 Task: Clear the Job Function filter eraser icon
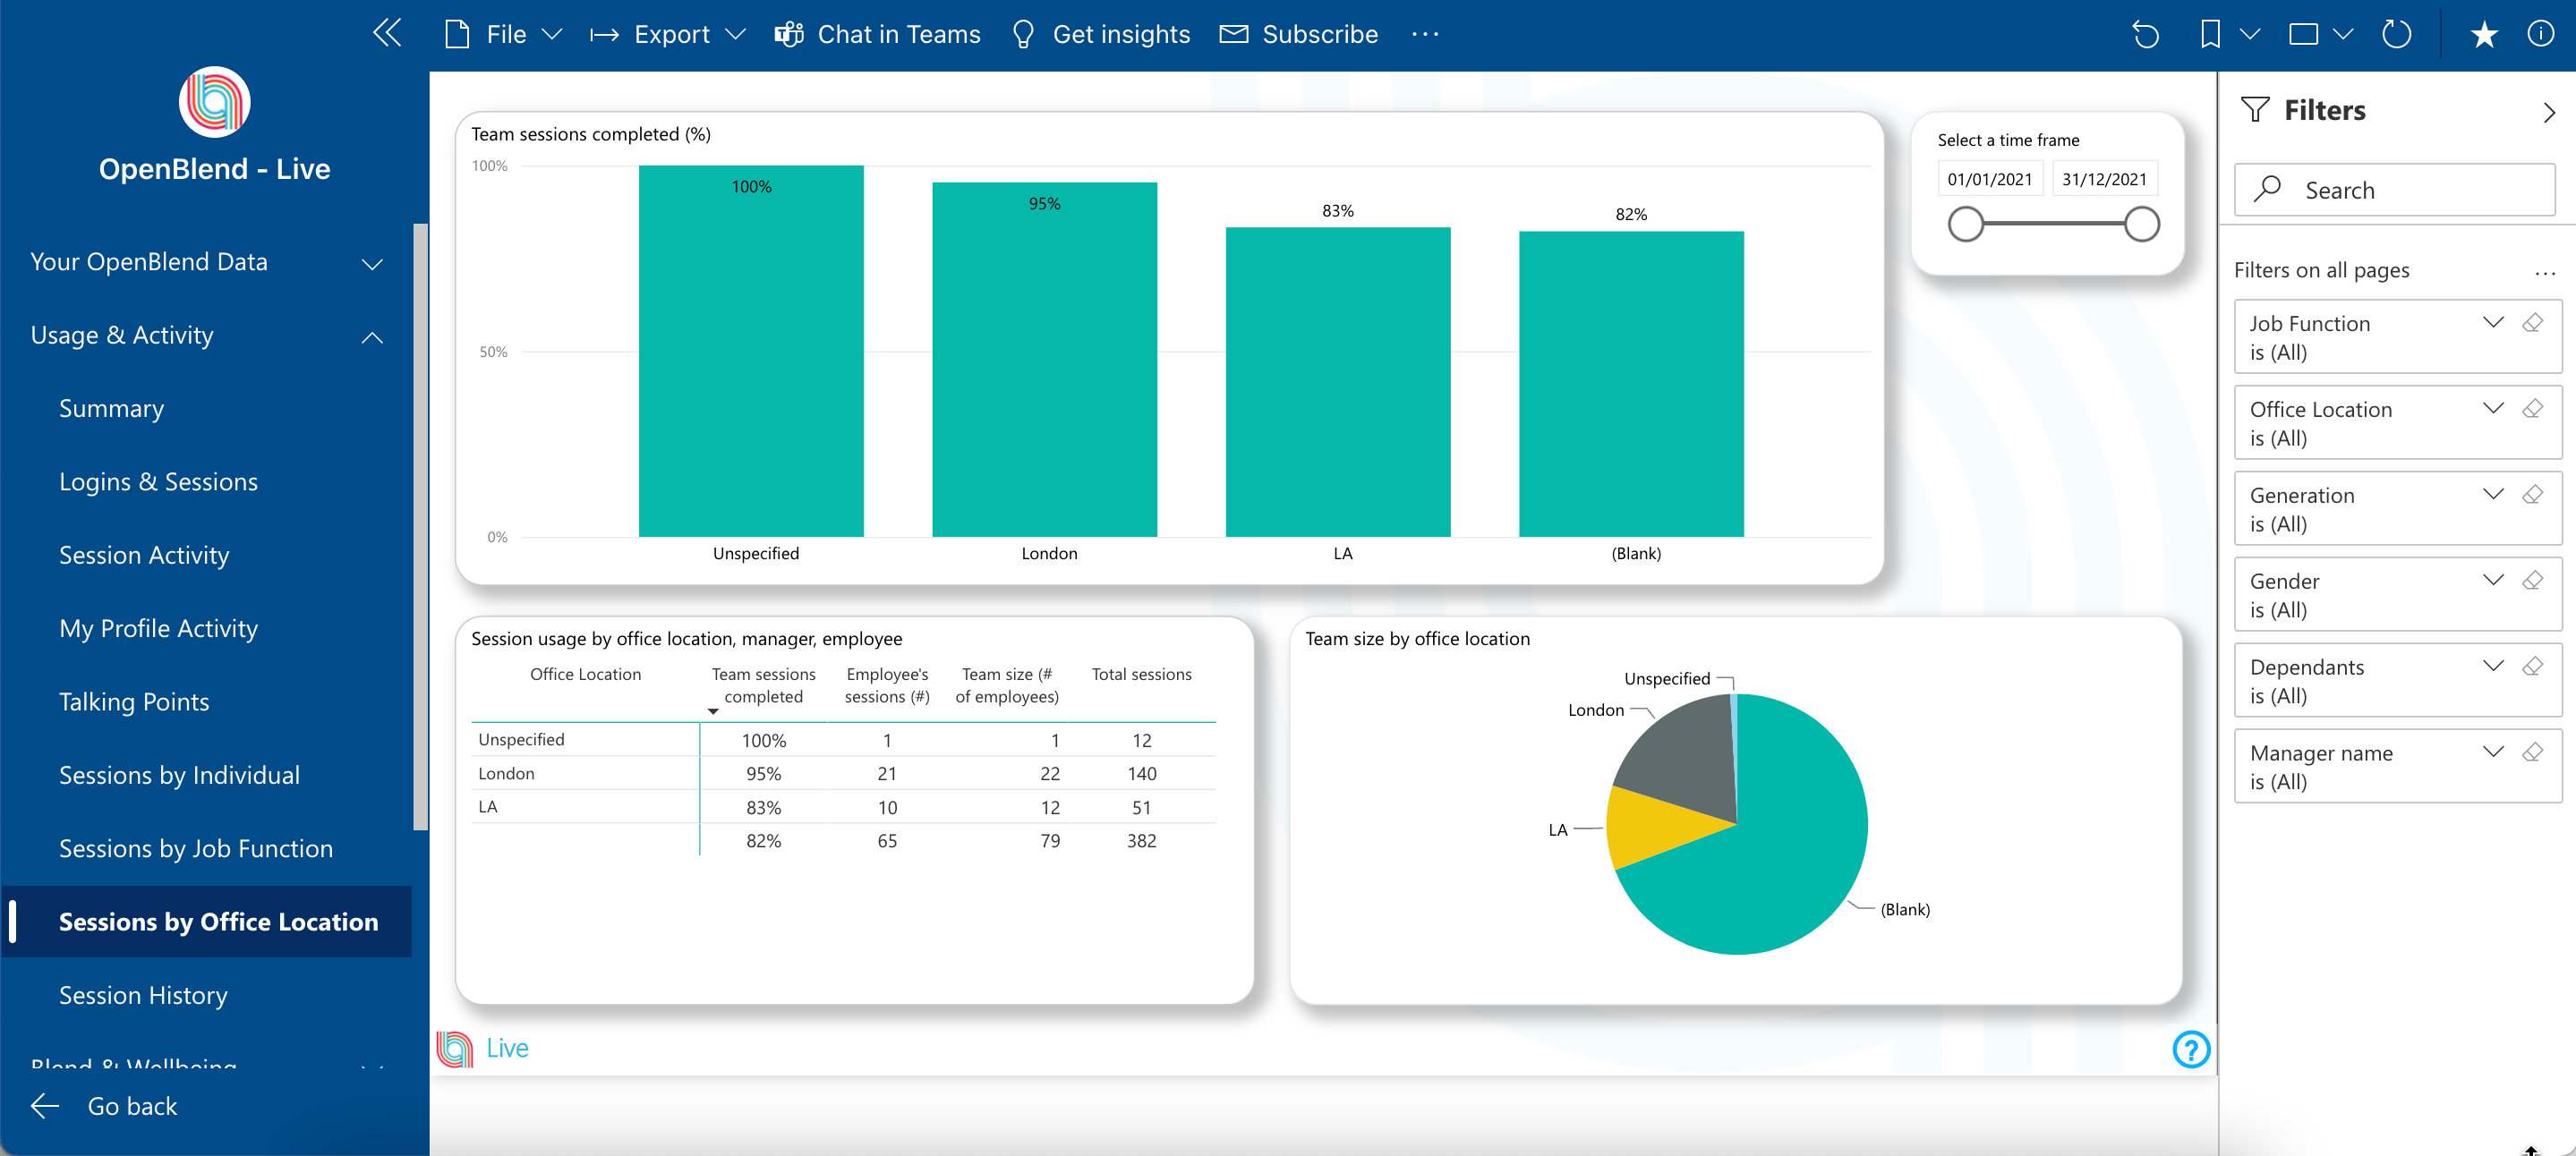click(2532, 323)
